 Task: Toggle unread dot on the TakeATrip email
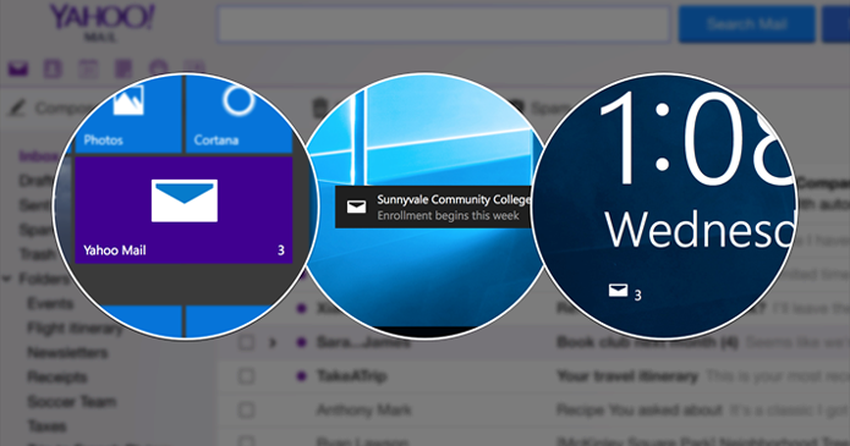coord(302,376)
